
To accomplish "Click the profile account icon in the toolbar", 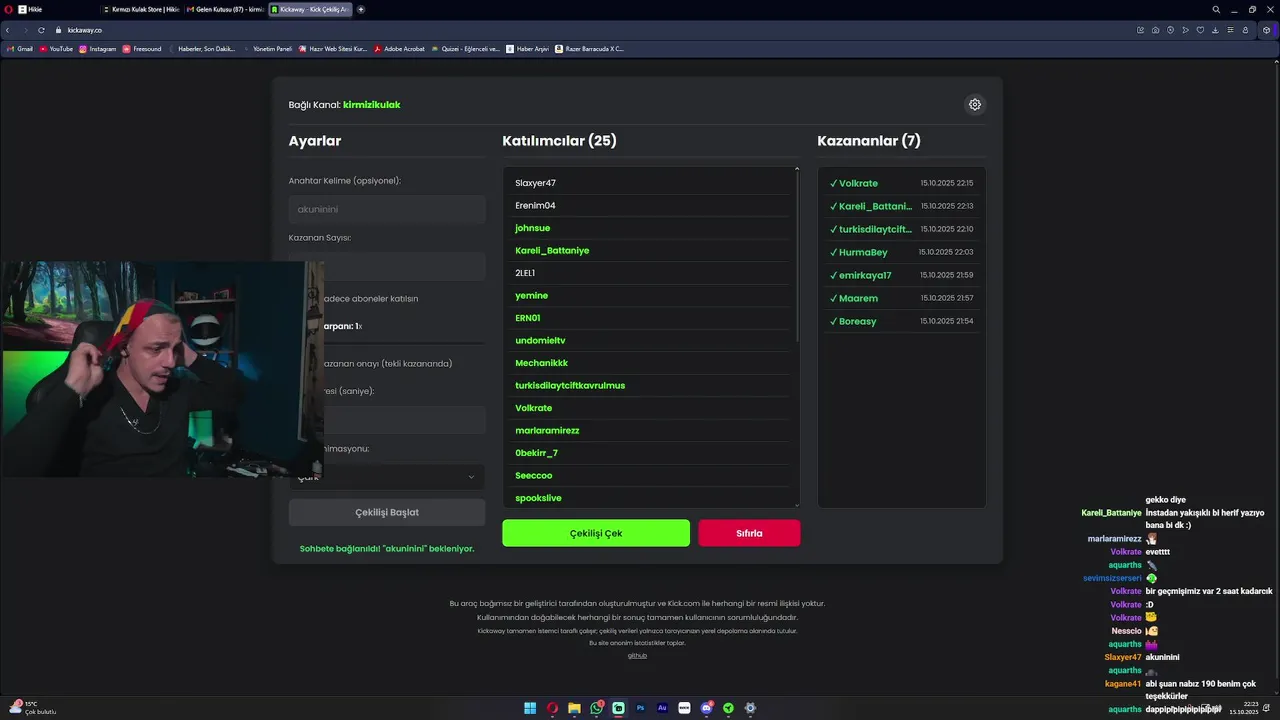I will [x=1245, y=30].
